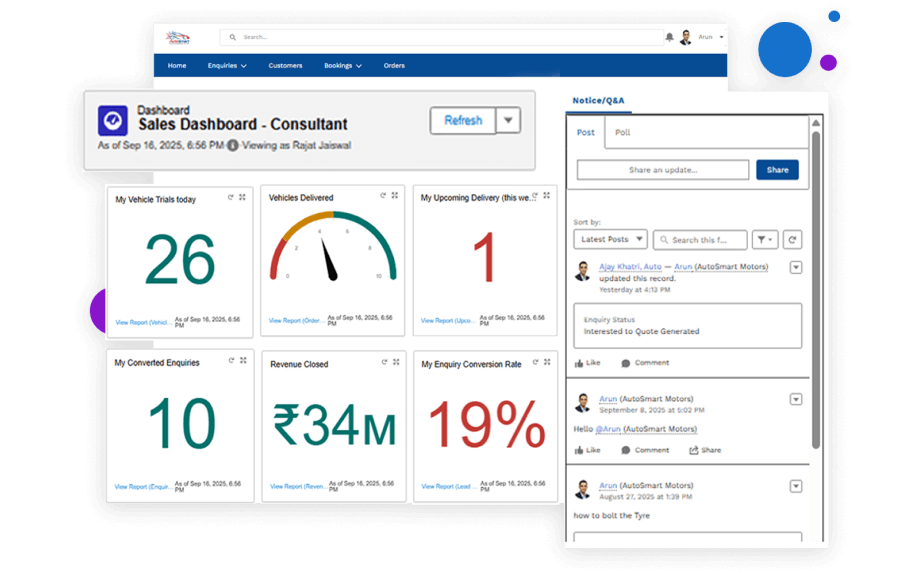
Task: Go to the Customers nav item
Action: coord(285,66)
